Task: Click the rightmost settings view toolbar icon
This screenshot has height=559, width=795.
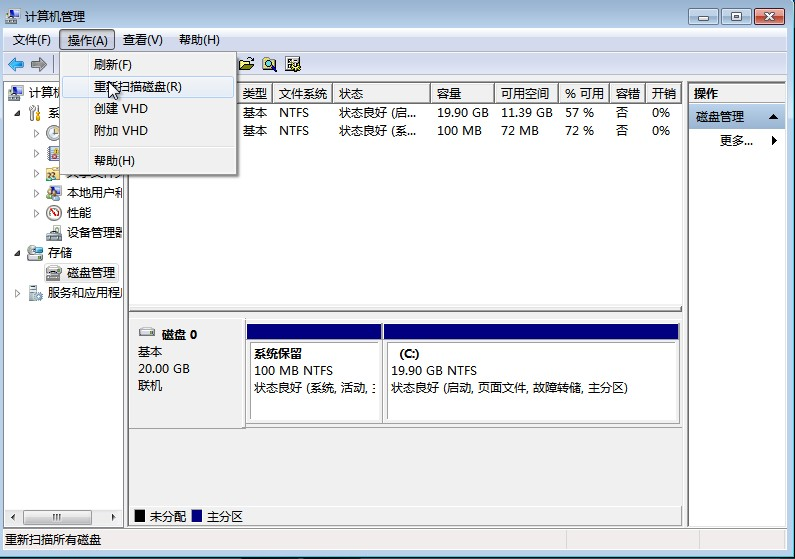Action: coord(293,64)
